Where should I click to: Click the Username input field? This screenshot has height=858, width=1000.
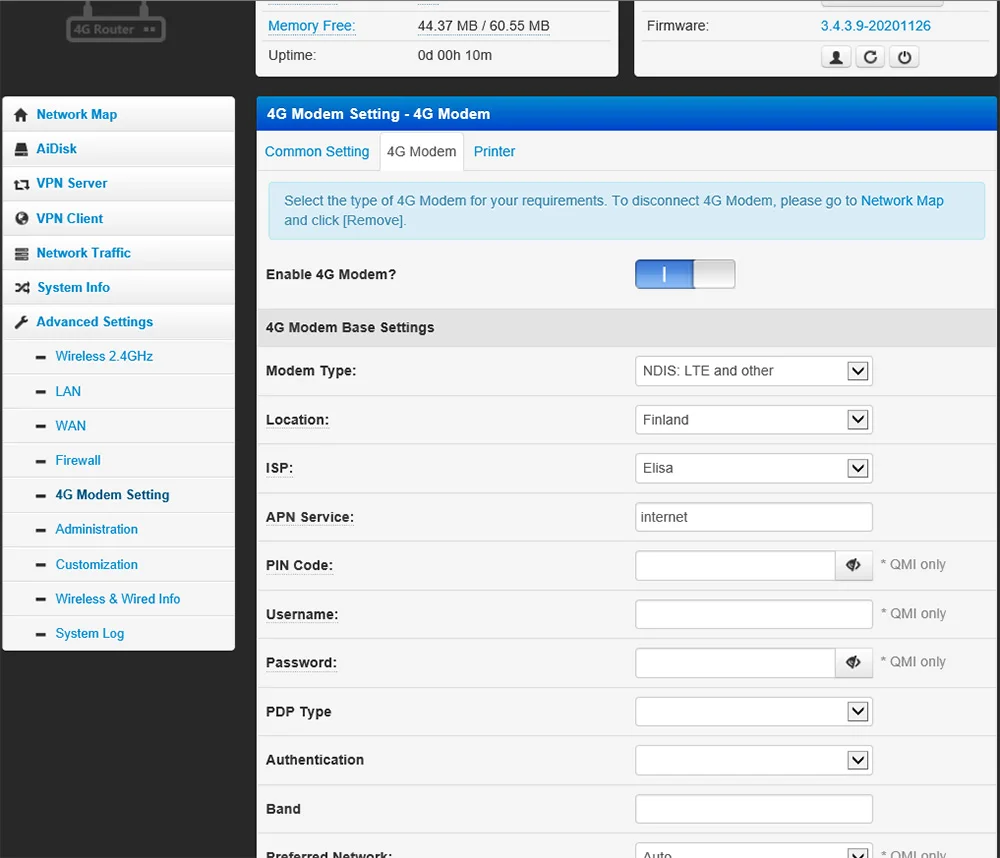pyautogui.click(x=754, y=614)
